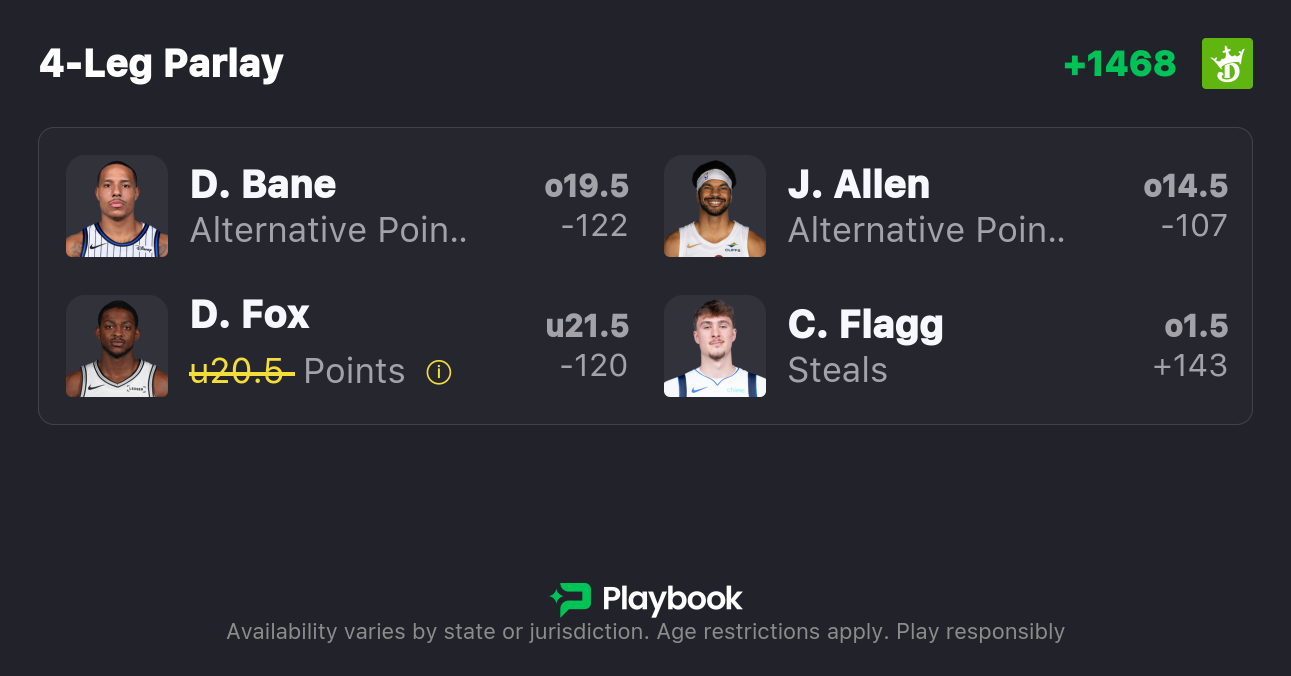
Task: Select the C. Flagg player name
Action: 865,325
